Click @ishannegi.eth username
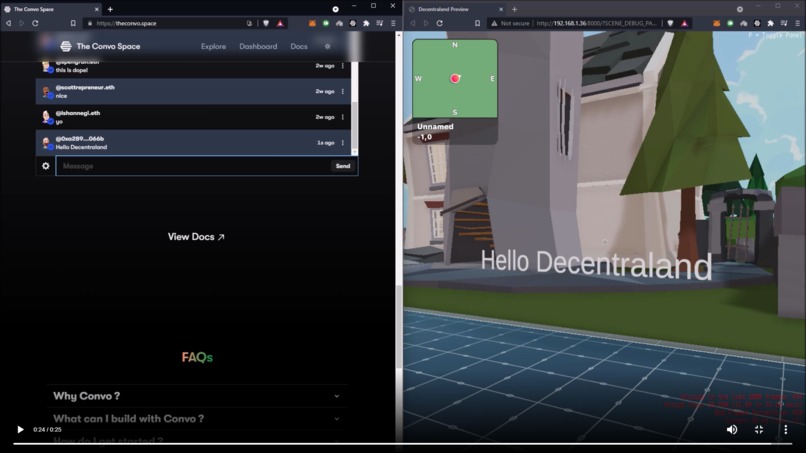Image resolution: width=806 pixels, height=453 pixels. (x=78, y=113)
